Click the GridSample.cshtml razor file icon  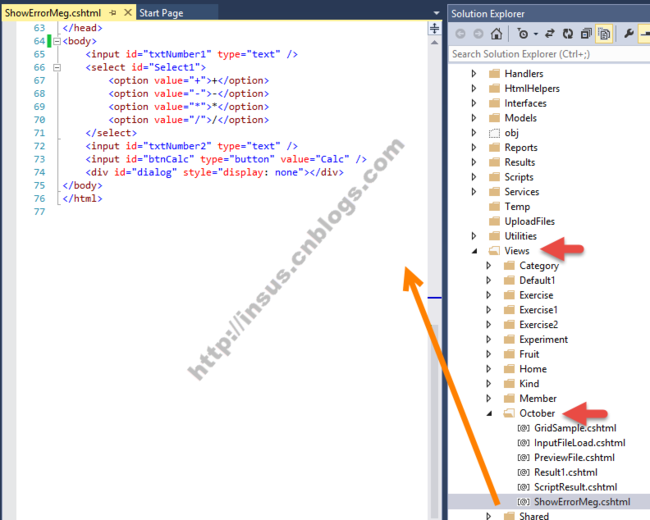pos(524,428)
